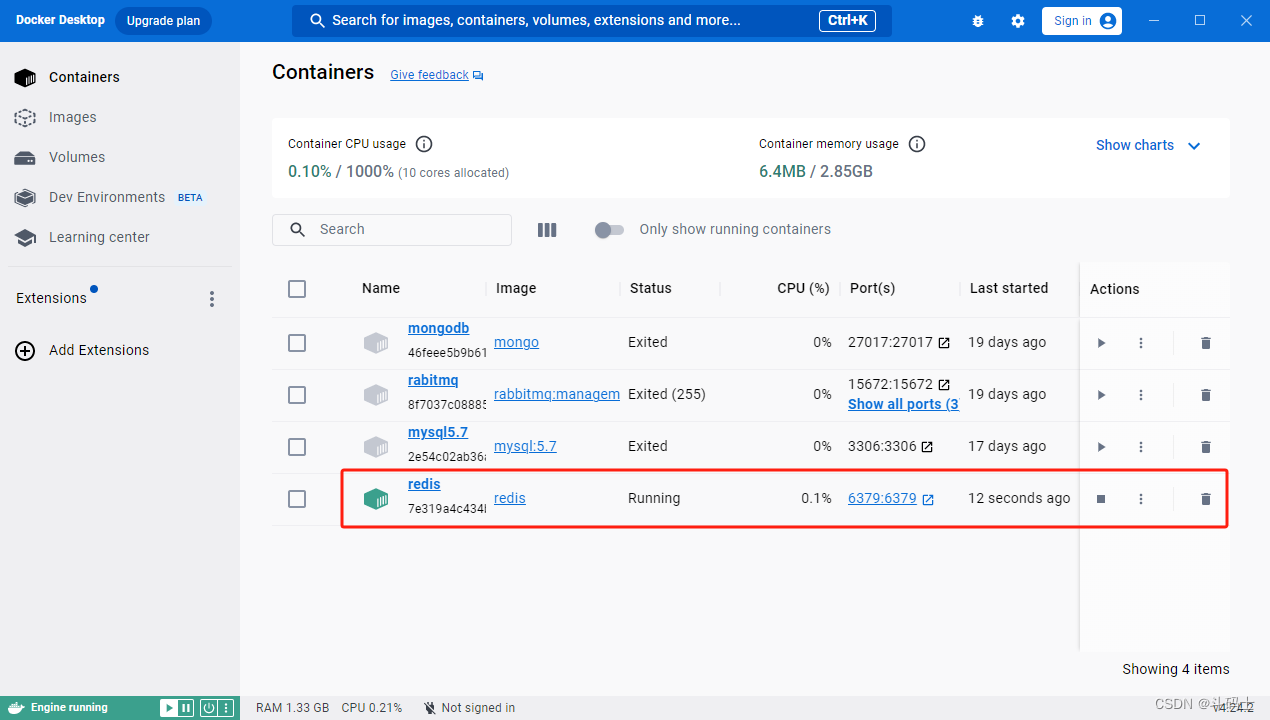This screenshot has width=1270, height=720.
Task: Sort by Name column header
Action: (381, 288)
